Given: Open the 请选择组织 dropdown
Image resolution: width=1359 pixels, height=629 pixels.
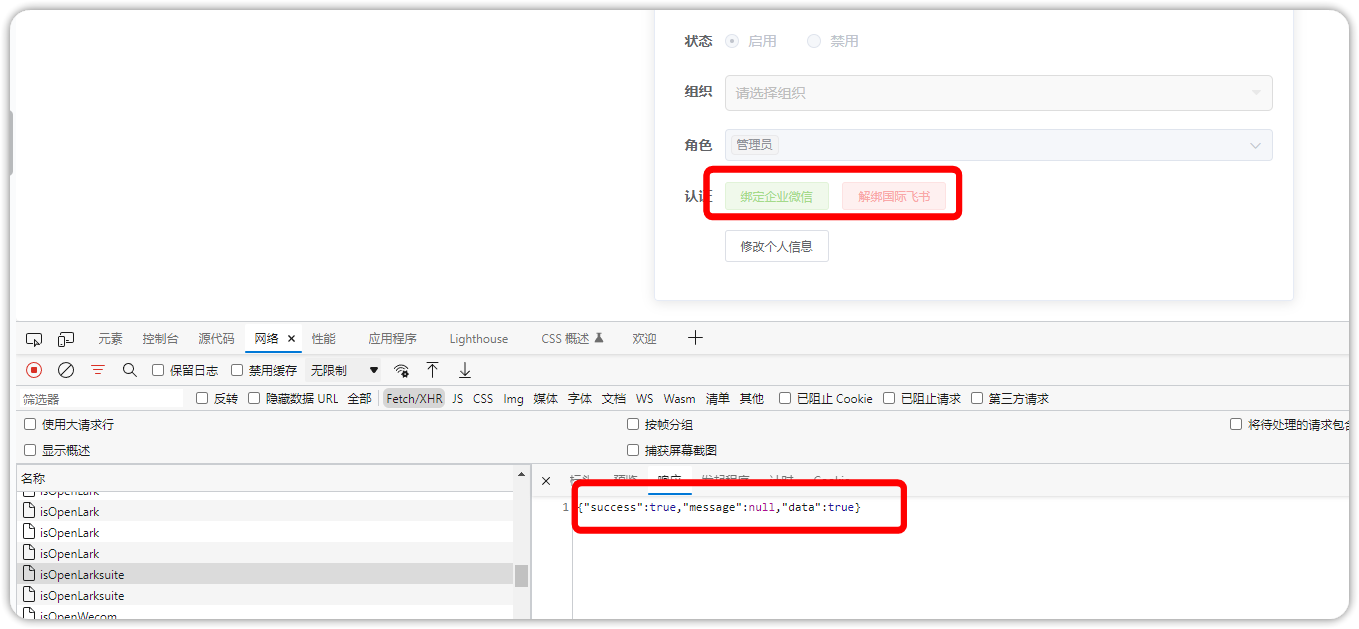Looking at the screenshot, I should tap(998, 93).
